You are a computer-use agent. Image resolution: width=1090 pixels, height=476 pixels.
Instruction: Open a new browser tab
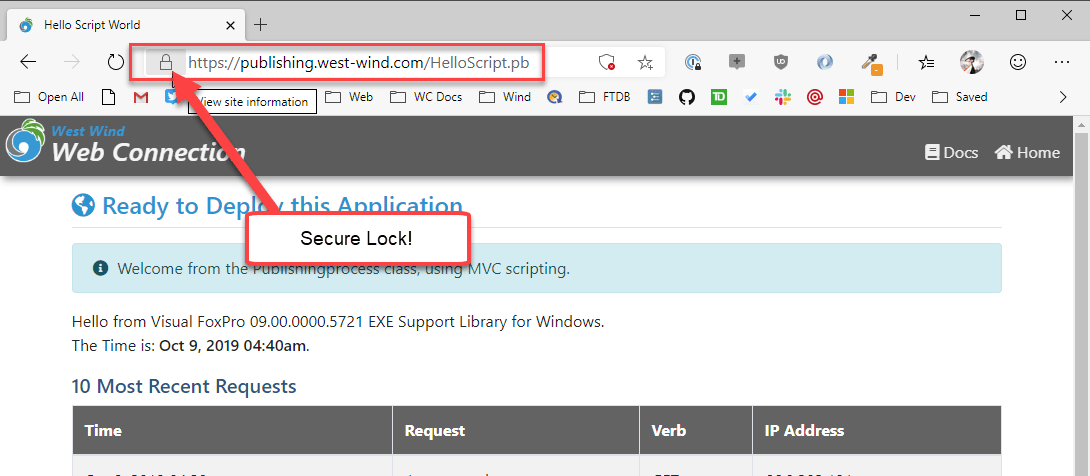pyautogui.click(x=261, y=24)
